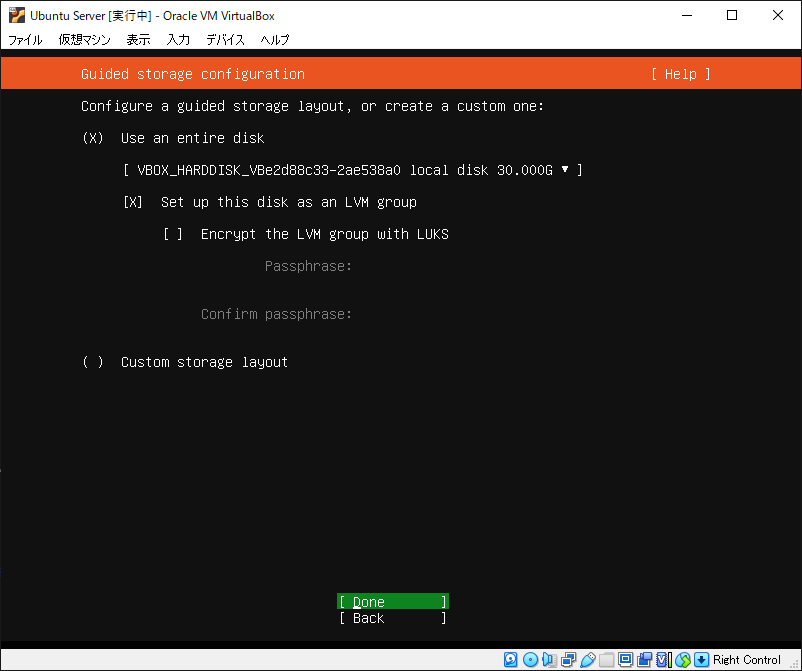
Task: Close the VirtualBox window
Action: (x=777, y=15)
